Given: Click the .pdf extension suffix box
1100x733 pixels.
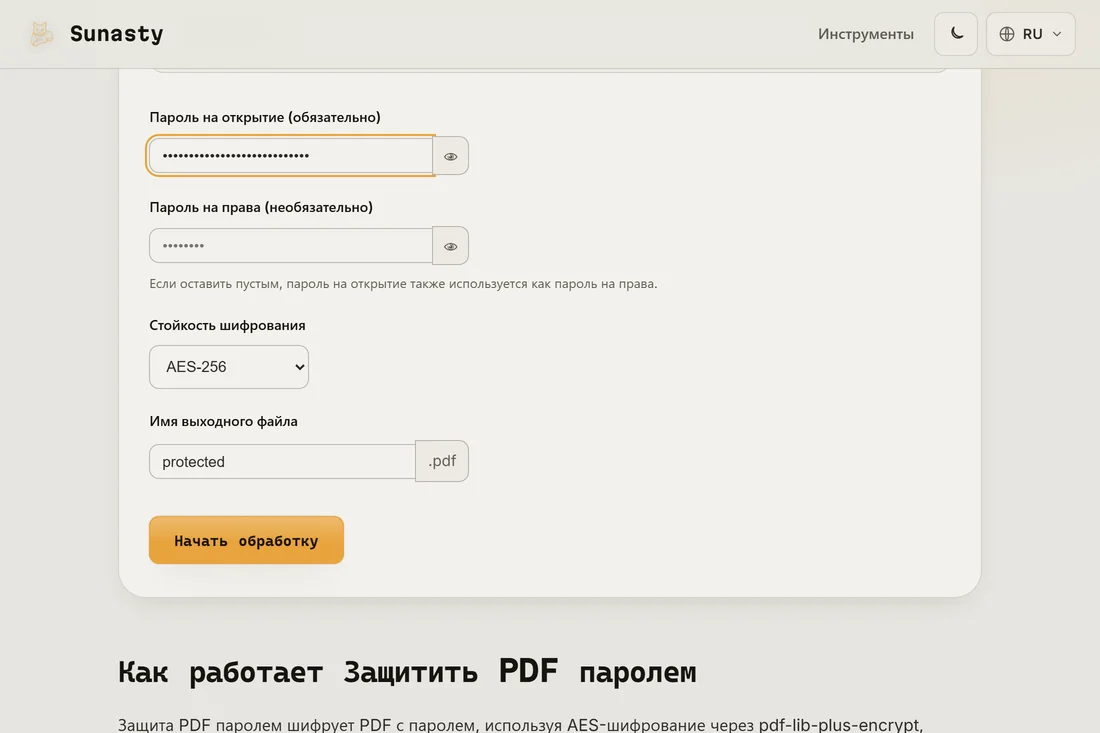Looking at the screenshot, I should click(x=442, y=461).
